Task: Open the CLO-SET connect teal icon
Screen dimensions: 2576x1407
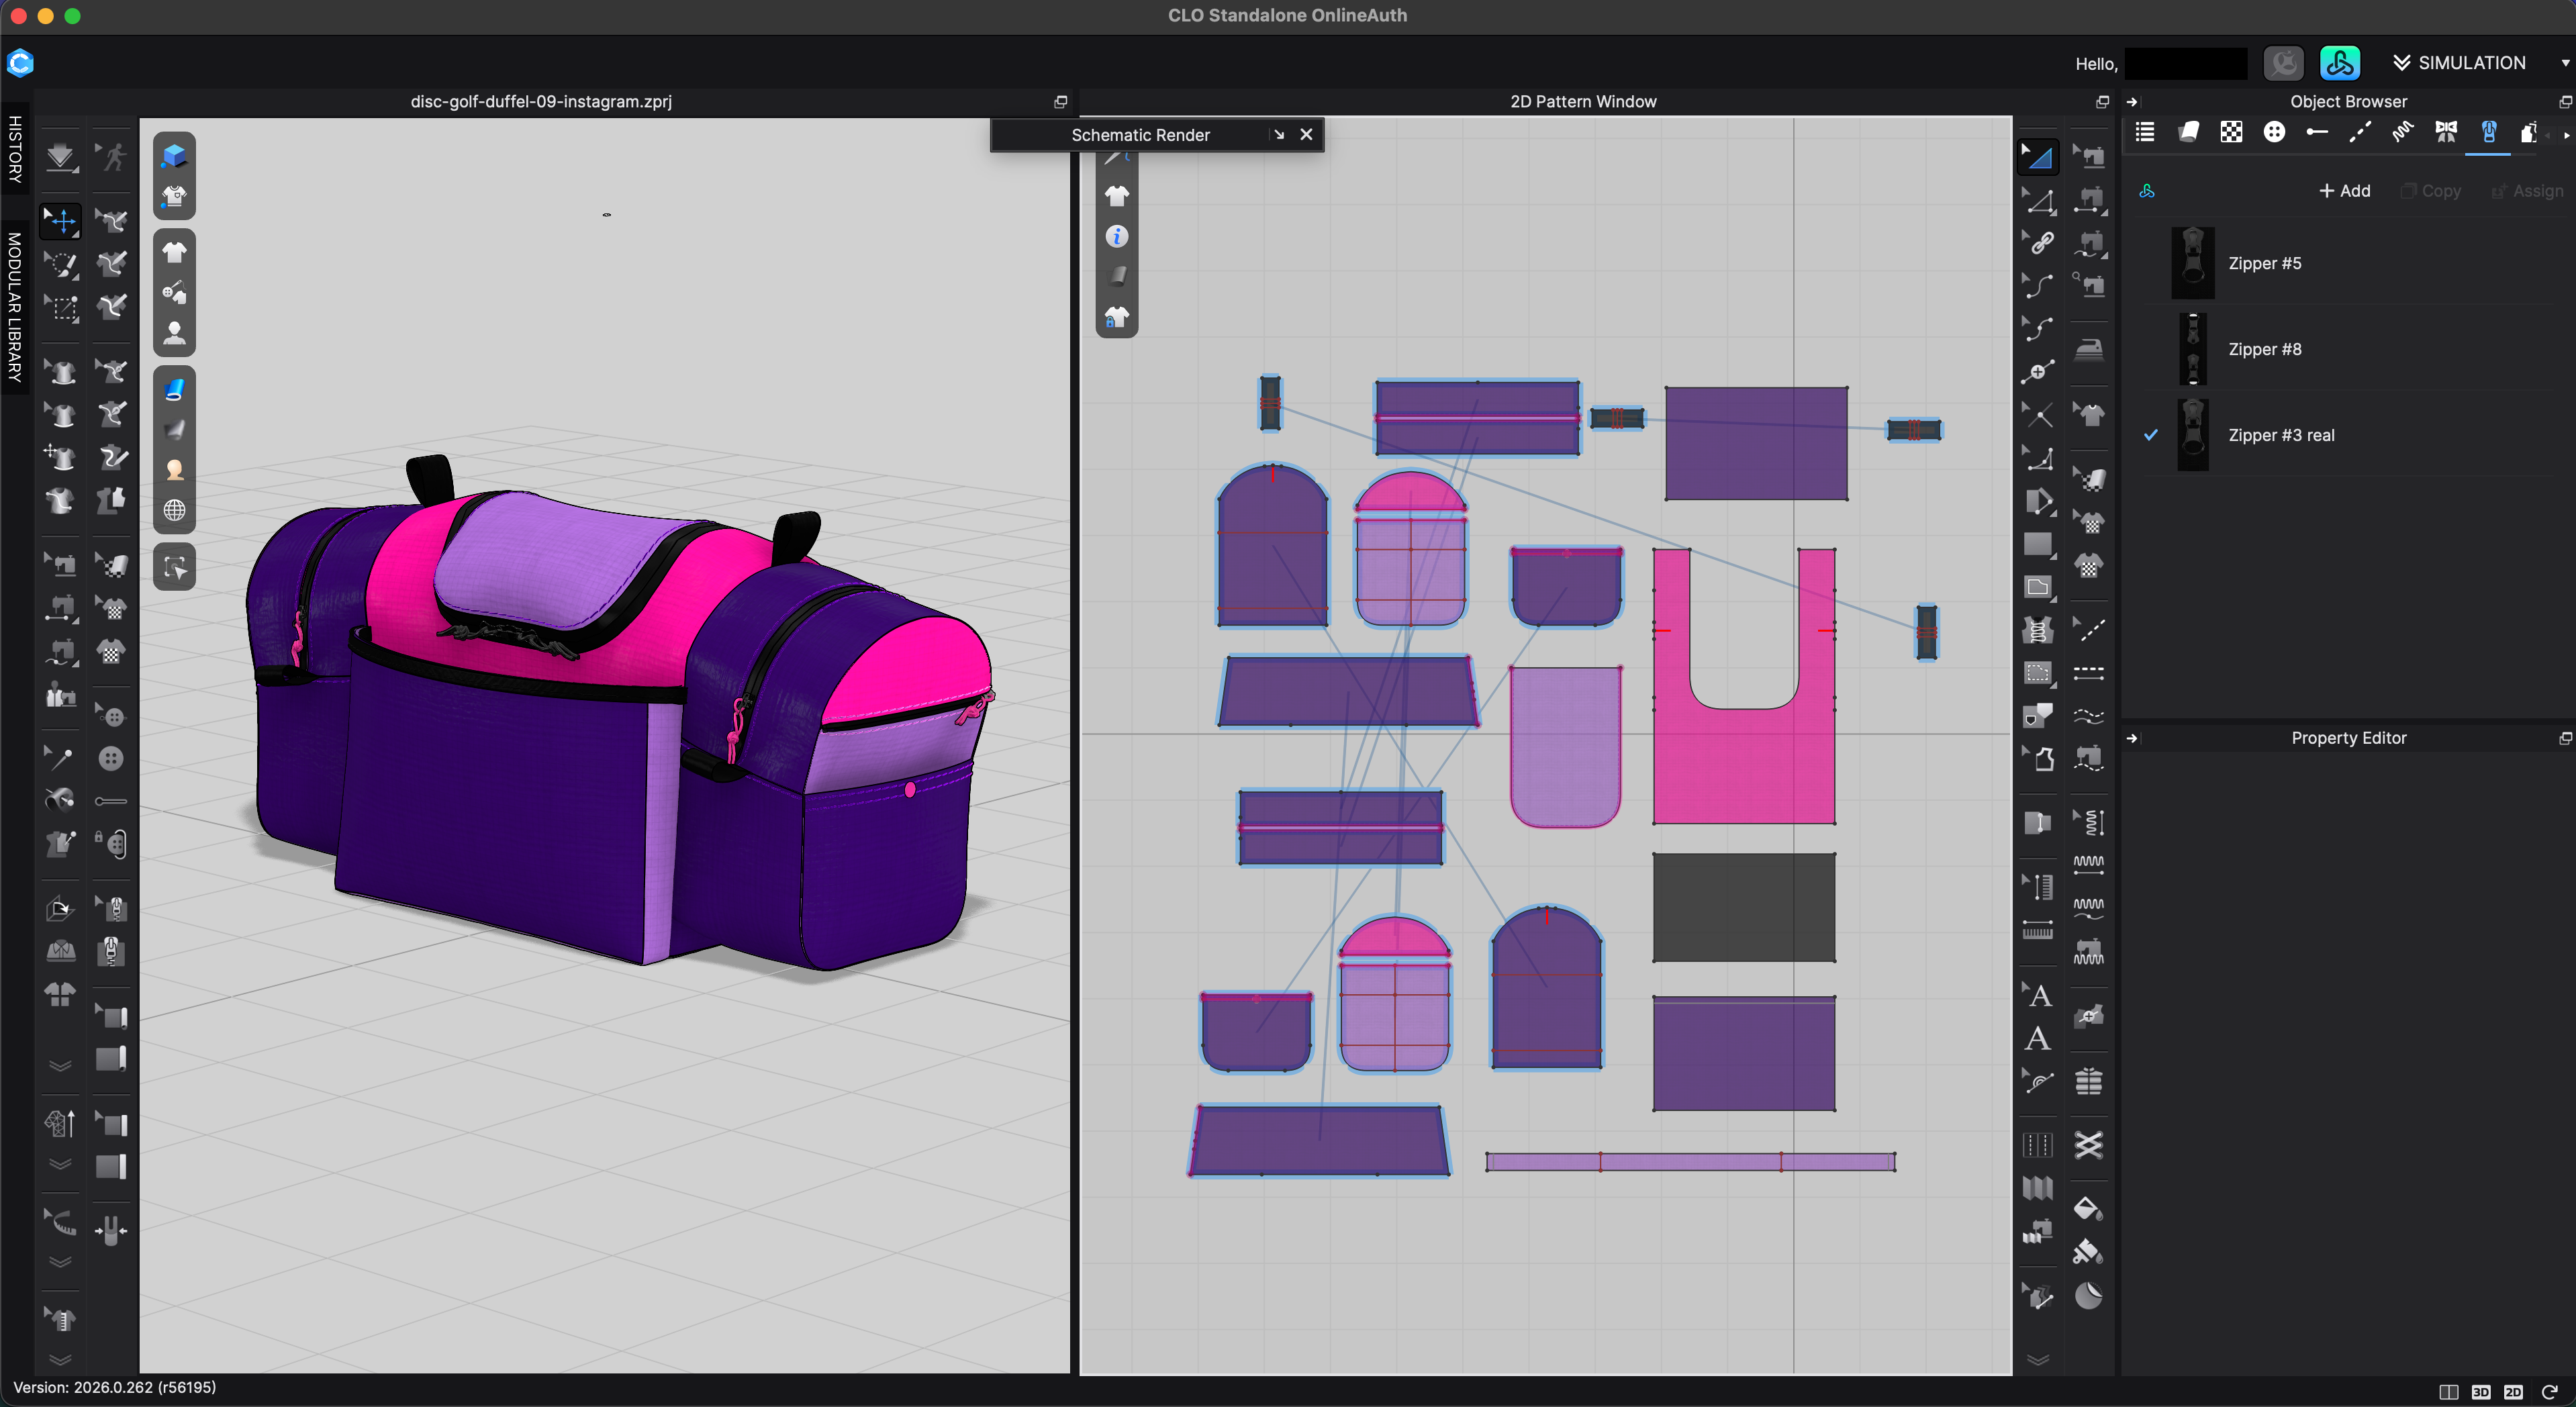Action: 2340,63
